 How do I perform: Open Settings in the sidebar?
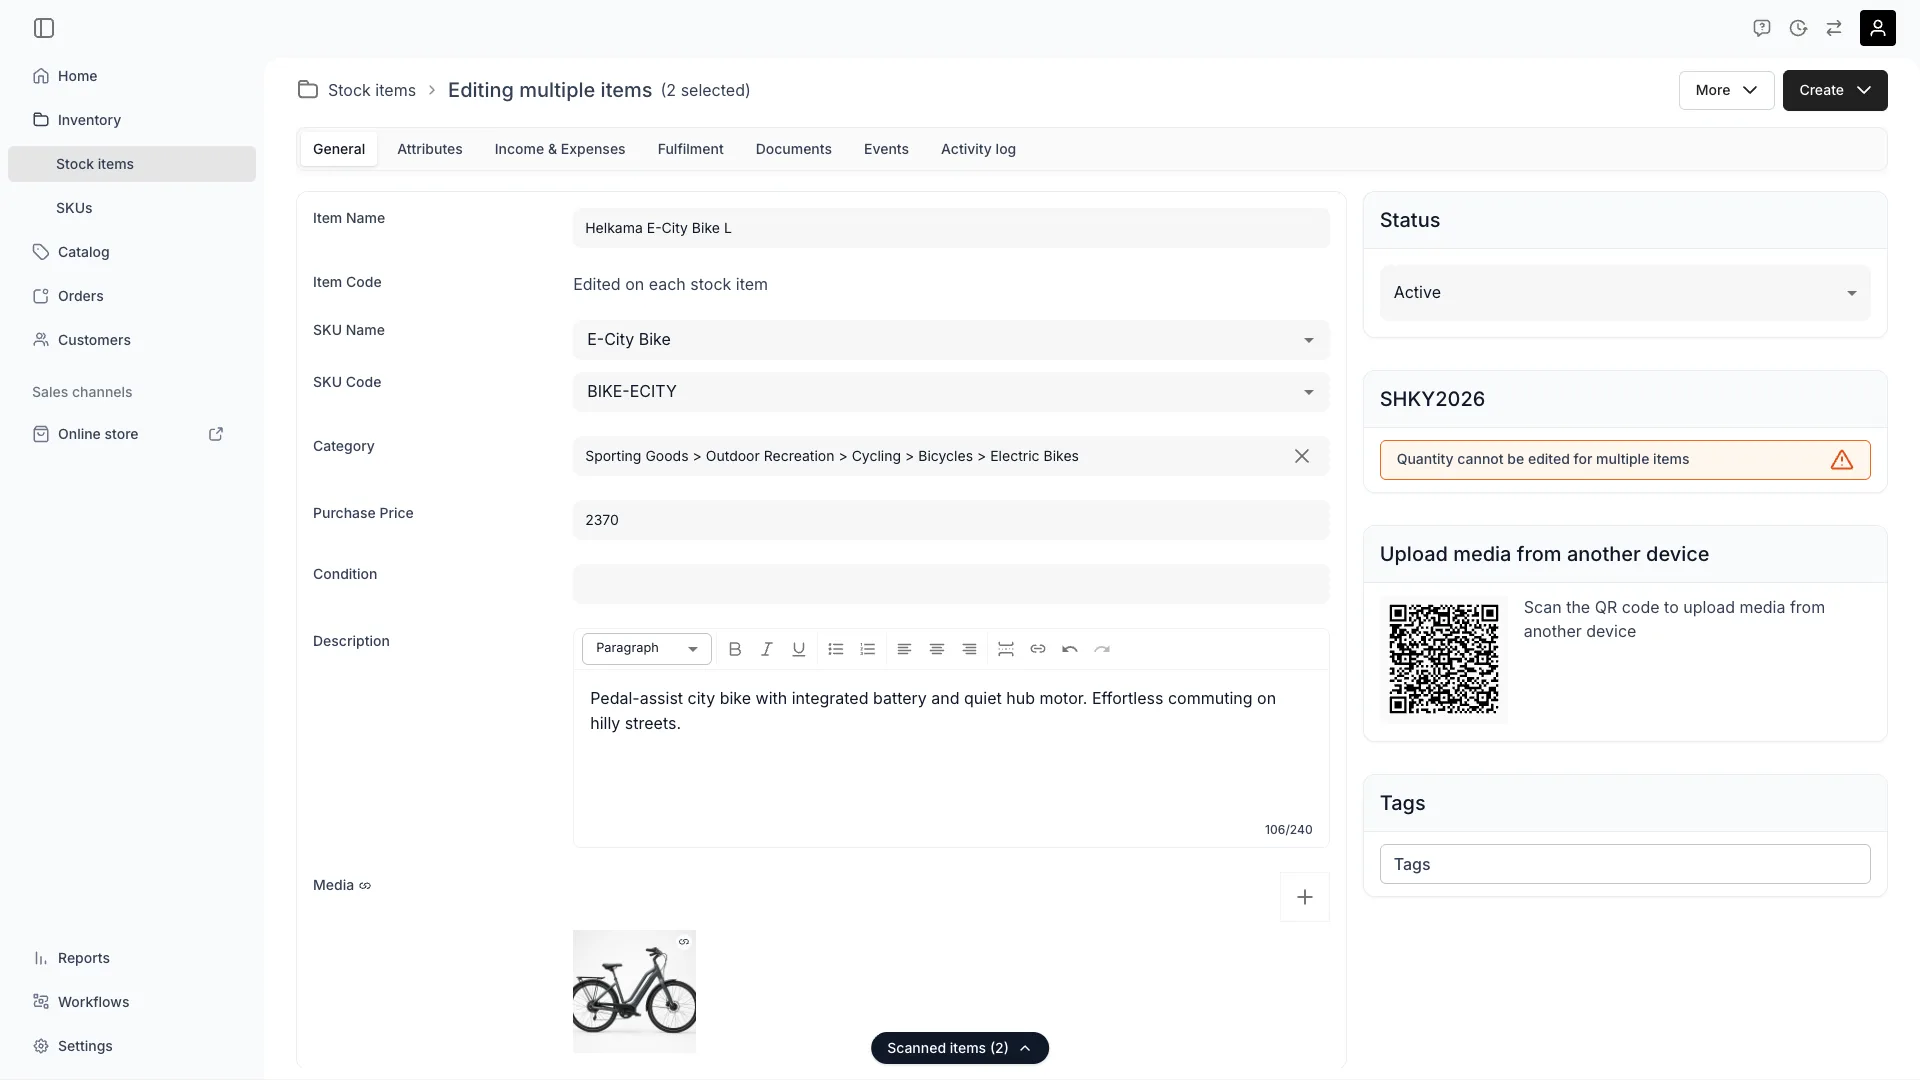click(132, 1046)
